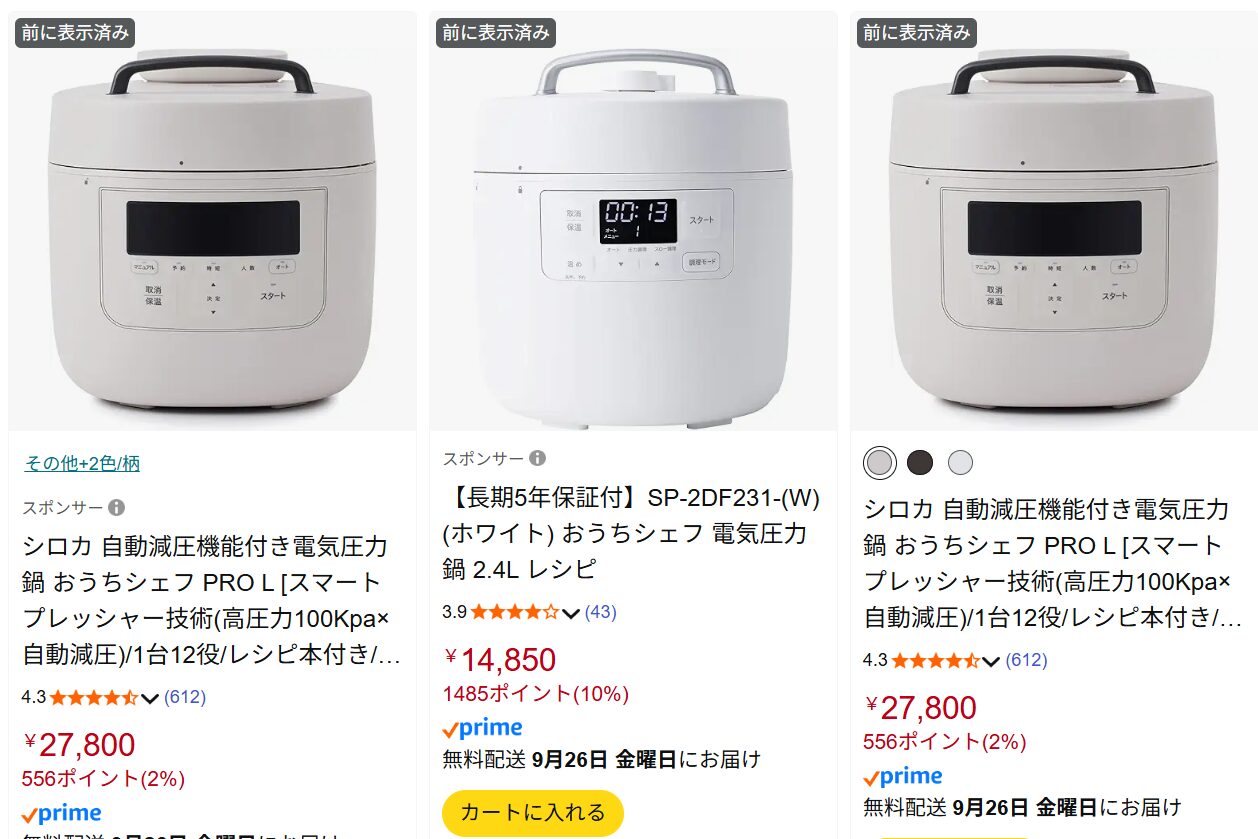Open the 612 reviews link of third product
Viewport: 1258px width, 839px height.
1026,660
